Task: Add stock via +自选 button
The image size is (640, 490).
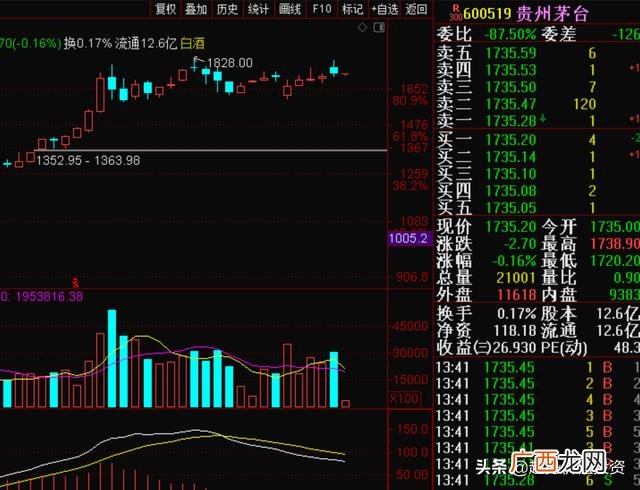Action: click(x=384, y=9)
